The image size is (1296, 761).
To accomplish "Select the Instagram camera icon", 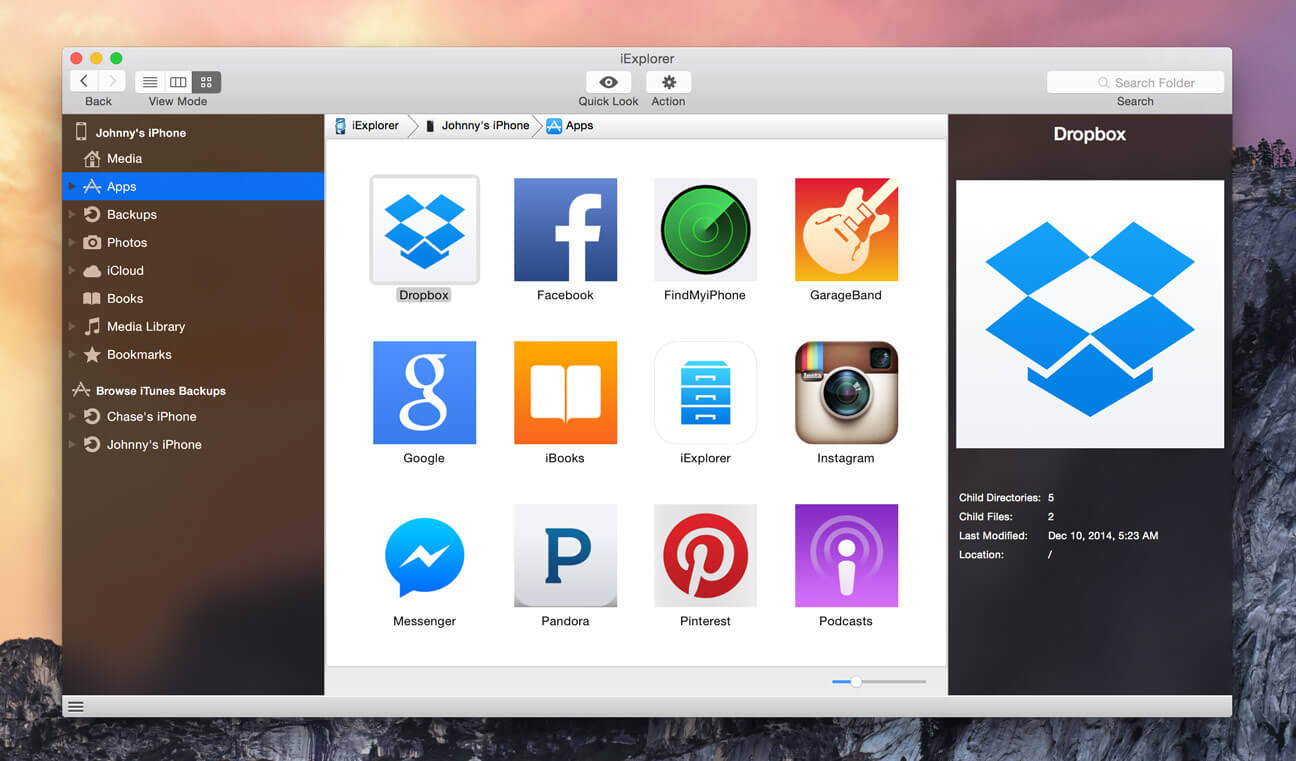I will 846,393.
